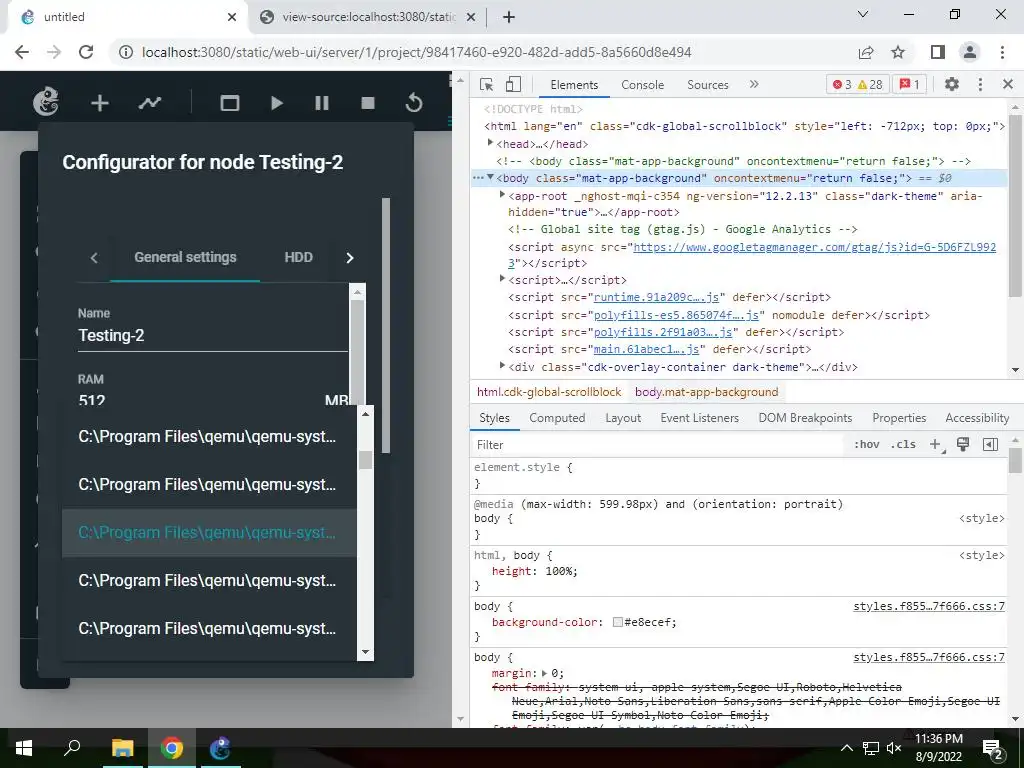Open the Chrome tab search dropdown
The width and height of the screenshot is (1024, 768).
(863, 14)
